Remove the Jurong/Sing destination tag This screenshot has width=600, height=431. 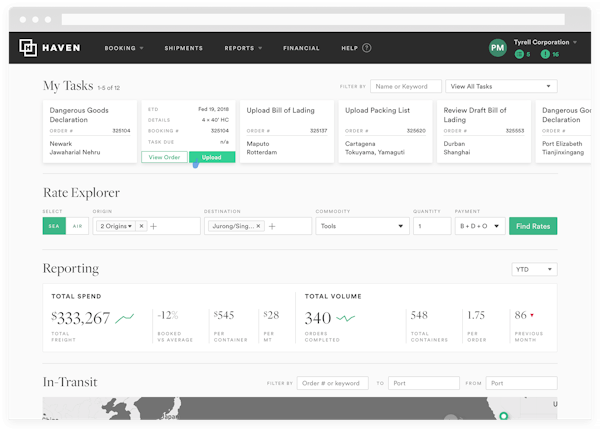tap(259, 227)
